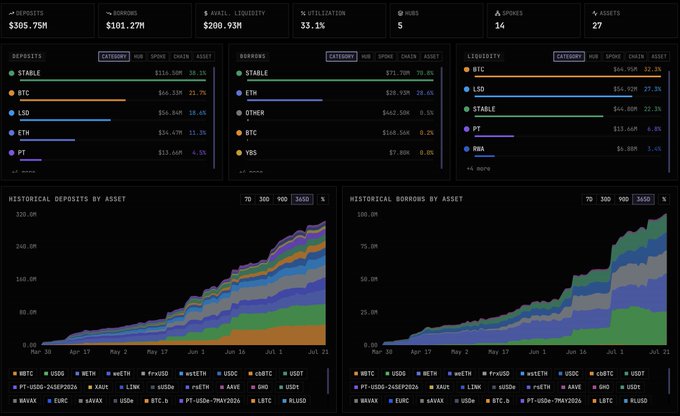Click the green STABLE dot in Deposits panel
Screen dimensions: 680x416
point(12,73)
